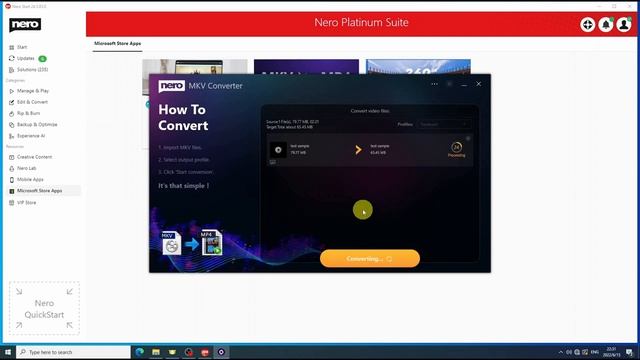Open Updates in the Nero sidebar
This screenshot has height=360, width=640.
point(25,58)
